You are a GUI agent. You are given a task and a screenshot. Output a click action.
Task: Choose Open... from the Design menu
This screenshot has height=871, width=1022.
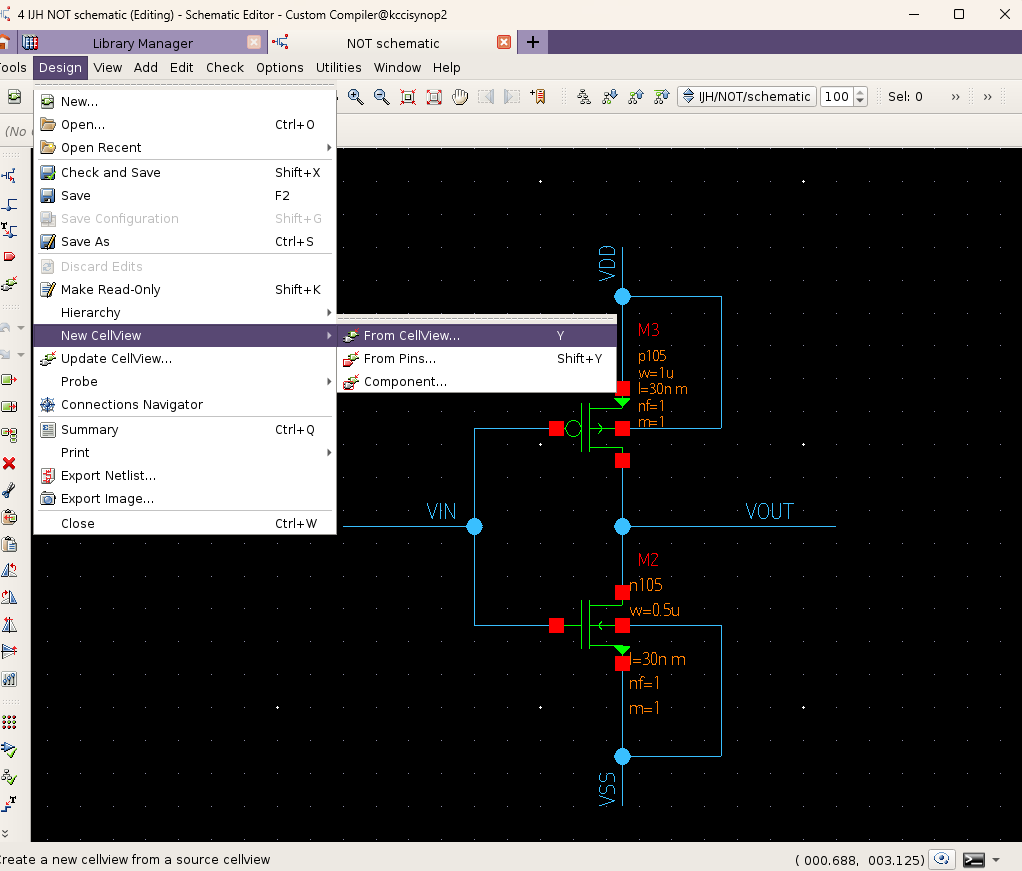(185, 125)
